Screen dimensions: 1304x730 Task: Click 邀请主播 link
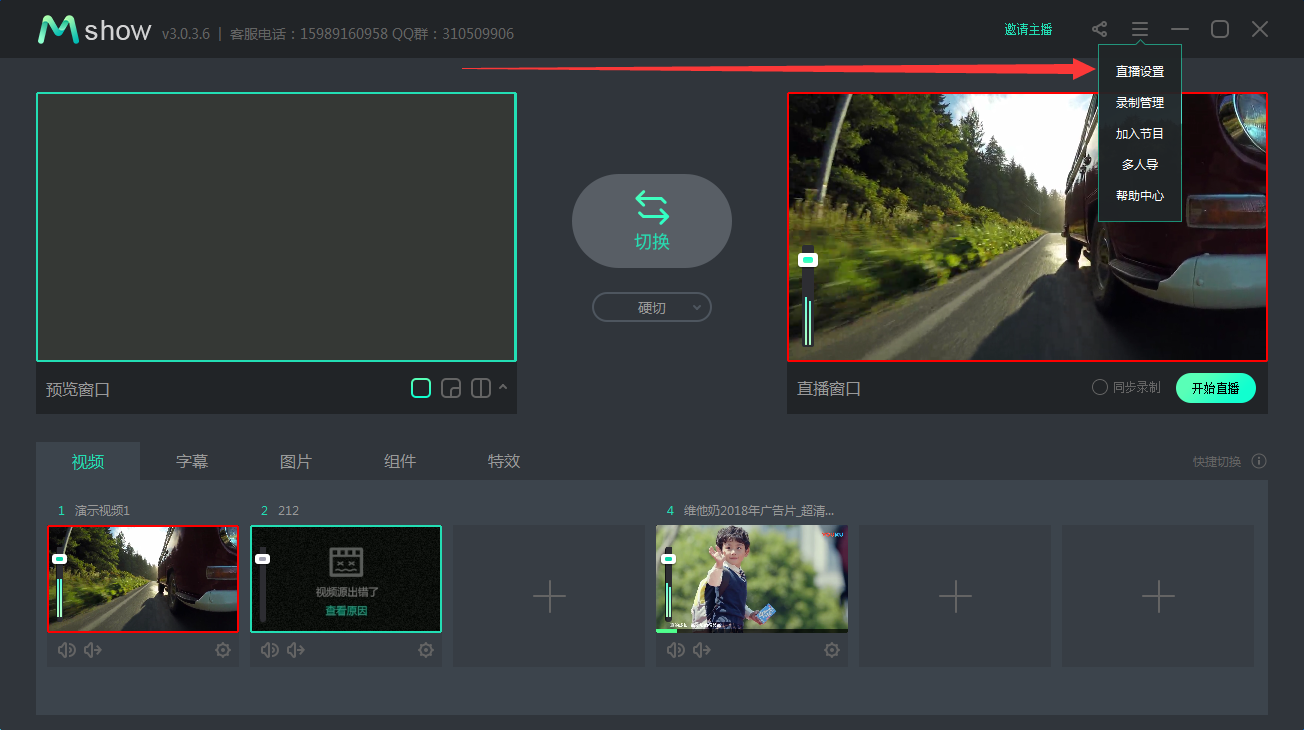[x=1028, y=30]
